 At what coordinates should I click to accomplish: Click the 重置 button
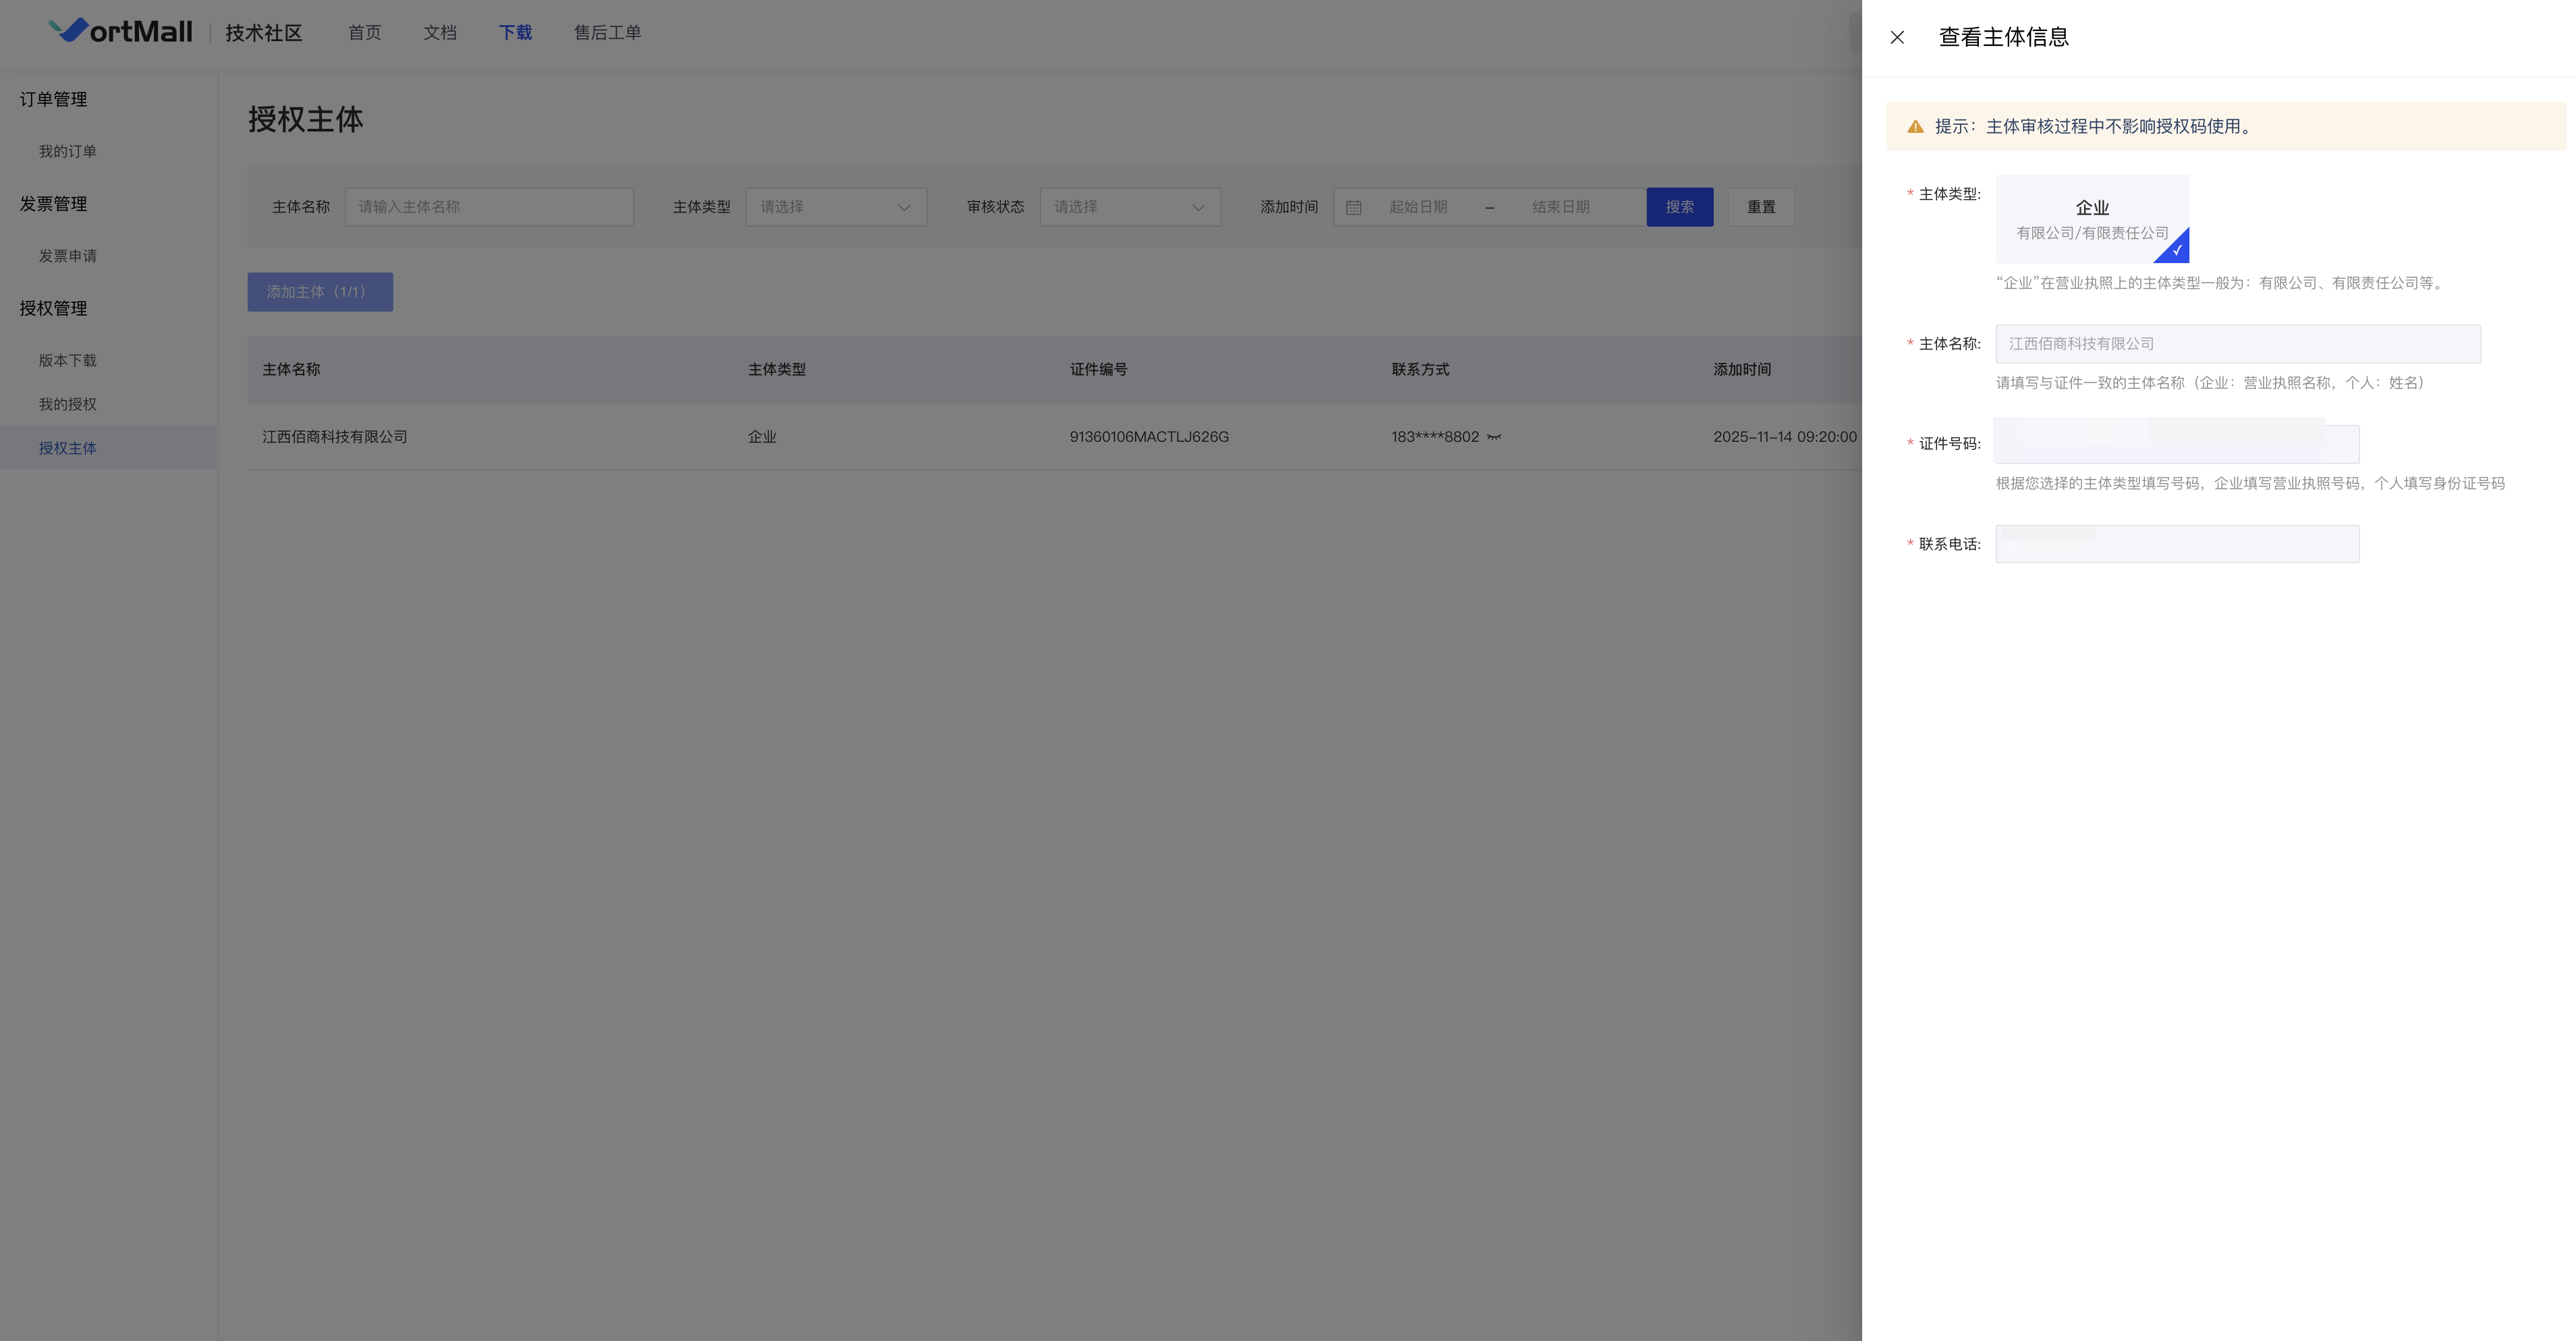pyautogui.click(x=1761, y=207)
